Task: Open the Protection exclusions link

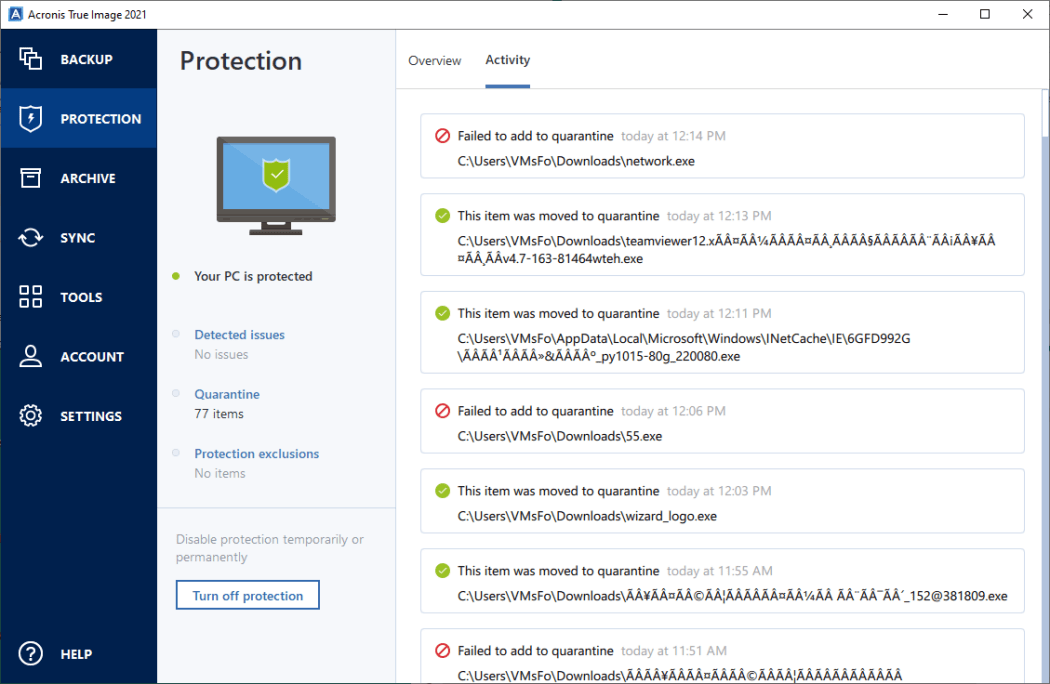Action: [256, 453]
